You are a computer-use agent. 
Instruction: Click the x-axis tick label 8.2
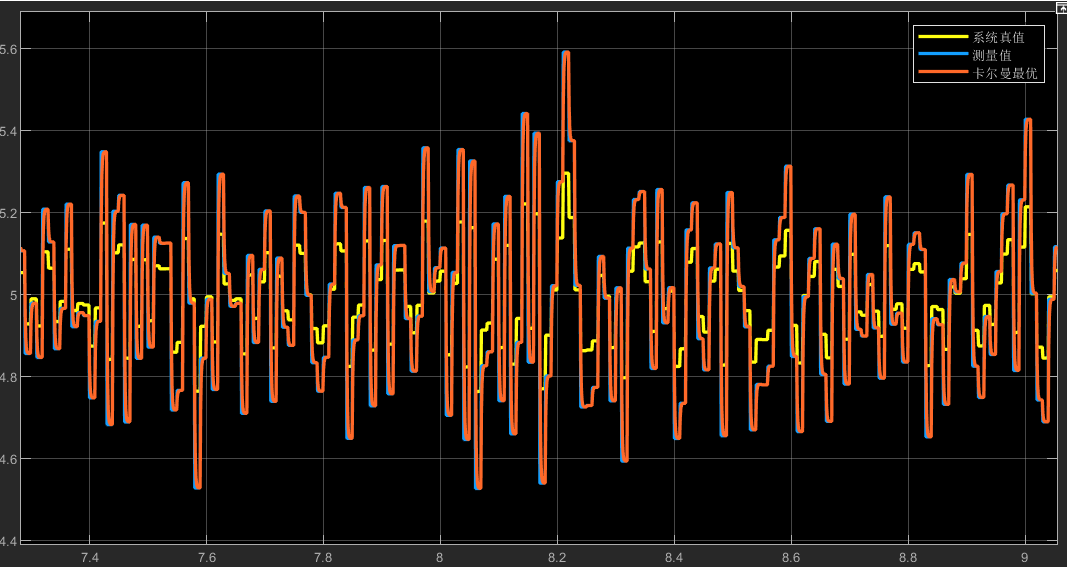(557, 556)
